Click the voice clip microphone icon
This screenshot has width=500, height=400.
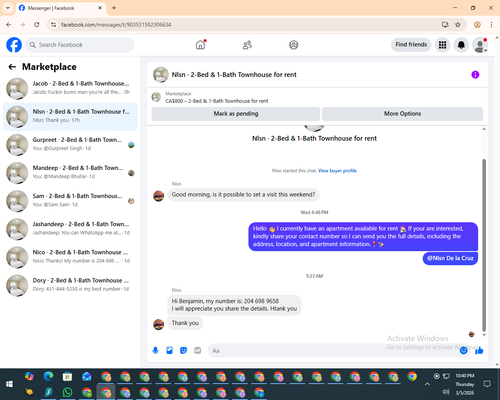click(155, 350)
